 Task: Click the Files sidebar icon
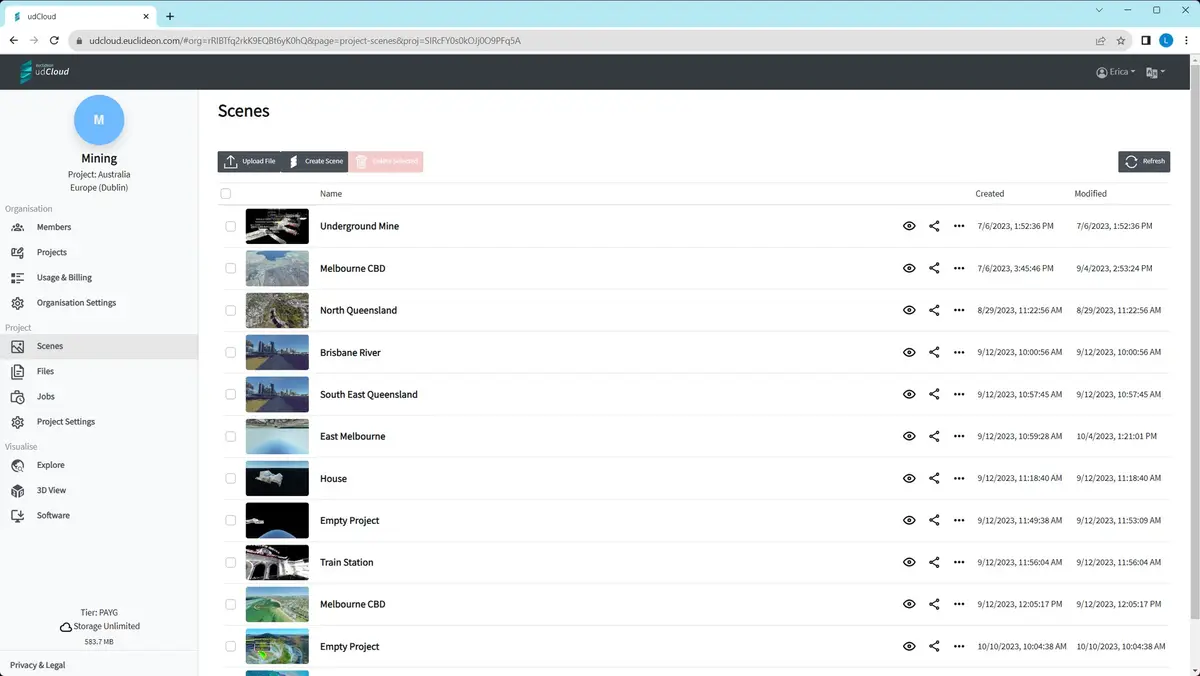(17, 371)
